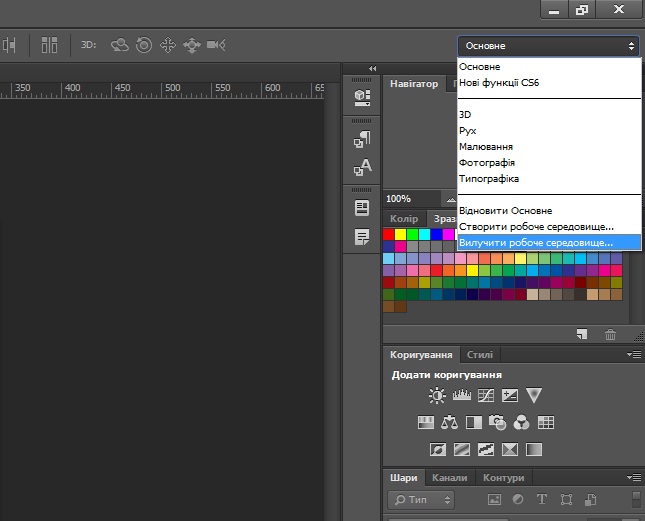
Task: Click the distribute edges icon at toolbar's left
Action: point(9,45)
